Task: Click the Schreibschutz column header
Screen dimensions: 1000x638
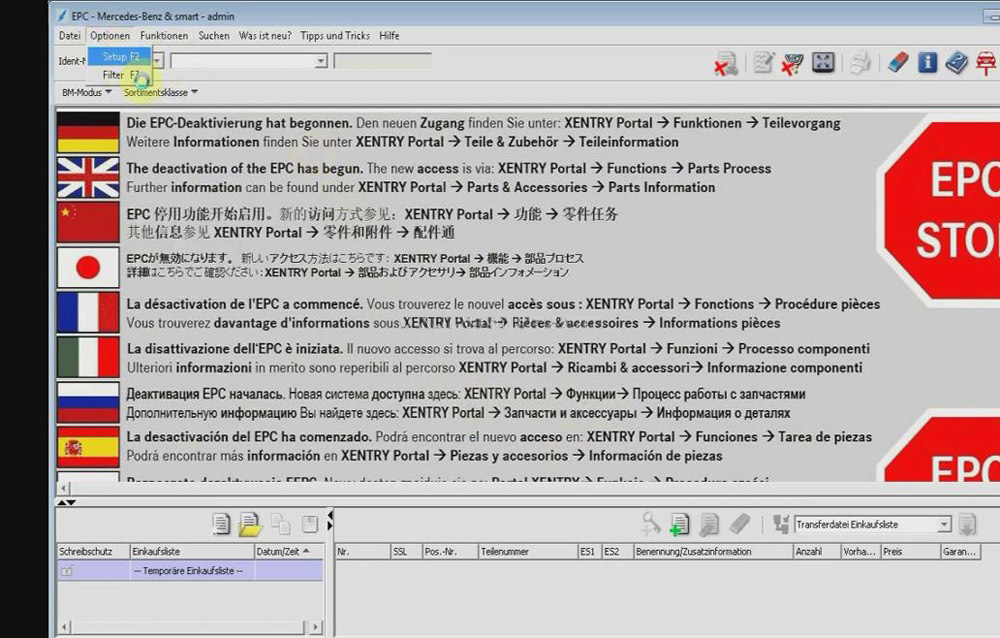Action: coord(93,552)
